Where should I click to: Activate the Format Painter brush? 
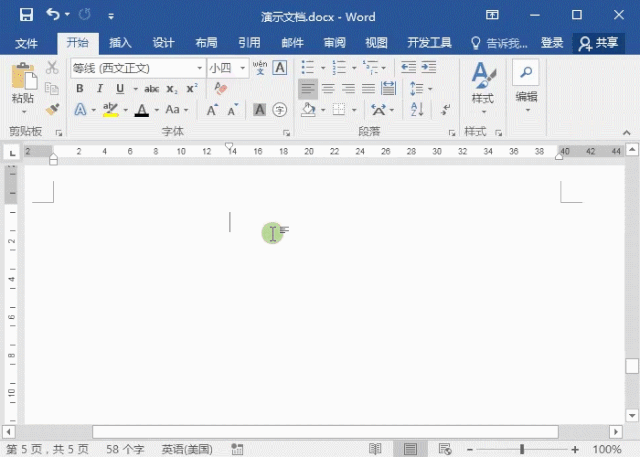52,109
